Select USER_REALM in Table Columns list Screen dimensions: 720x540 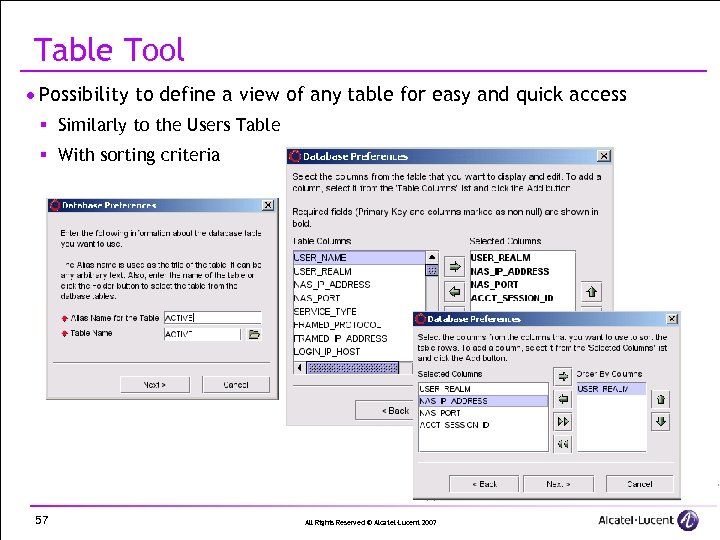pos(359,271)
